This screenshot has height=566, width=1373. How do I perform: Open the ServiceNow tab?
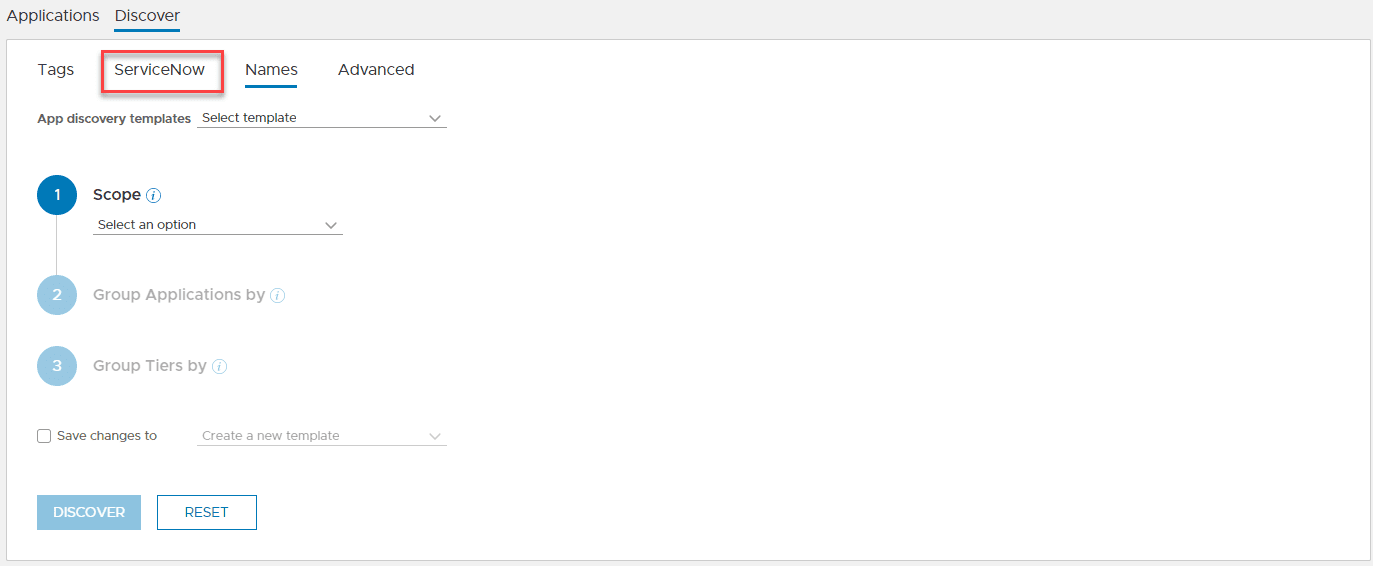pyautogui.click(x=160, y=70)
